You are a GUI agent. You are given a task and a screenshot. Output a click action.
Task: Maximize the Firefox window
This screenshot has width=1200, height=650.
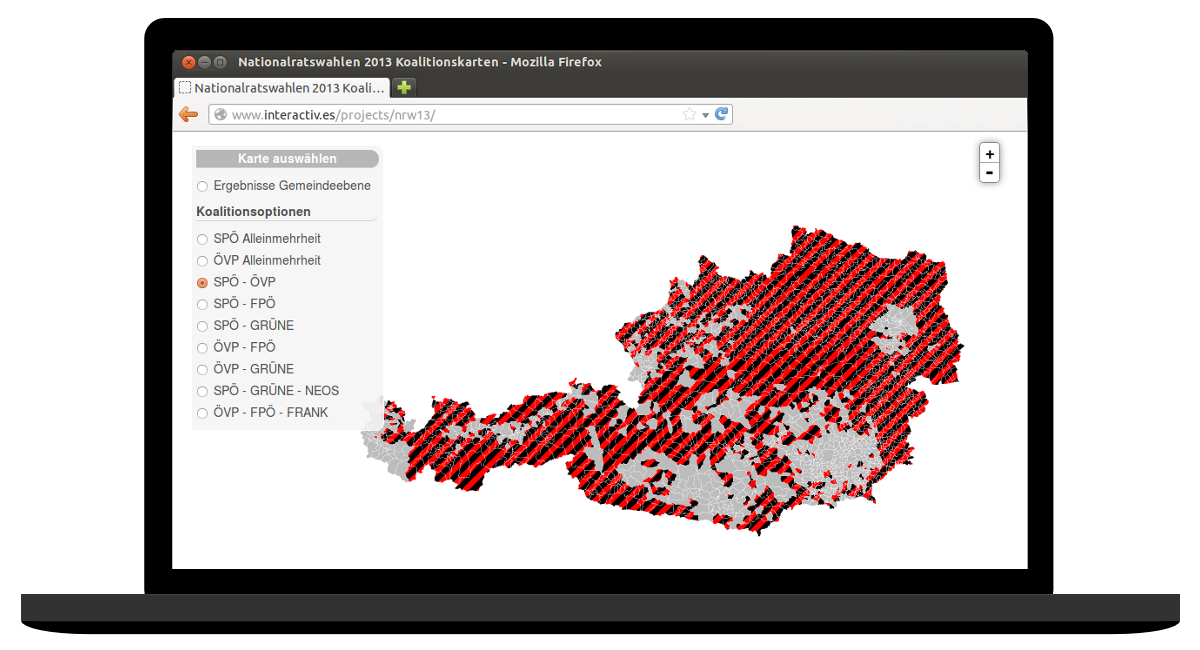click(220, 62)
